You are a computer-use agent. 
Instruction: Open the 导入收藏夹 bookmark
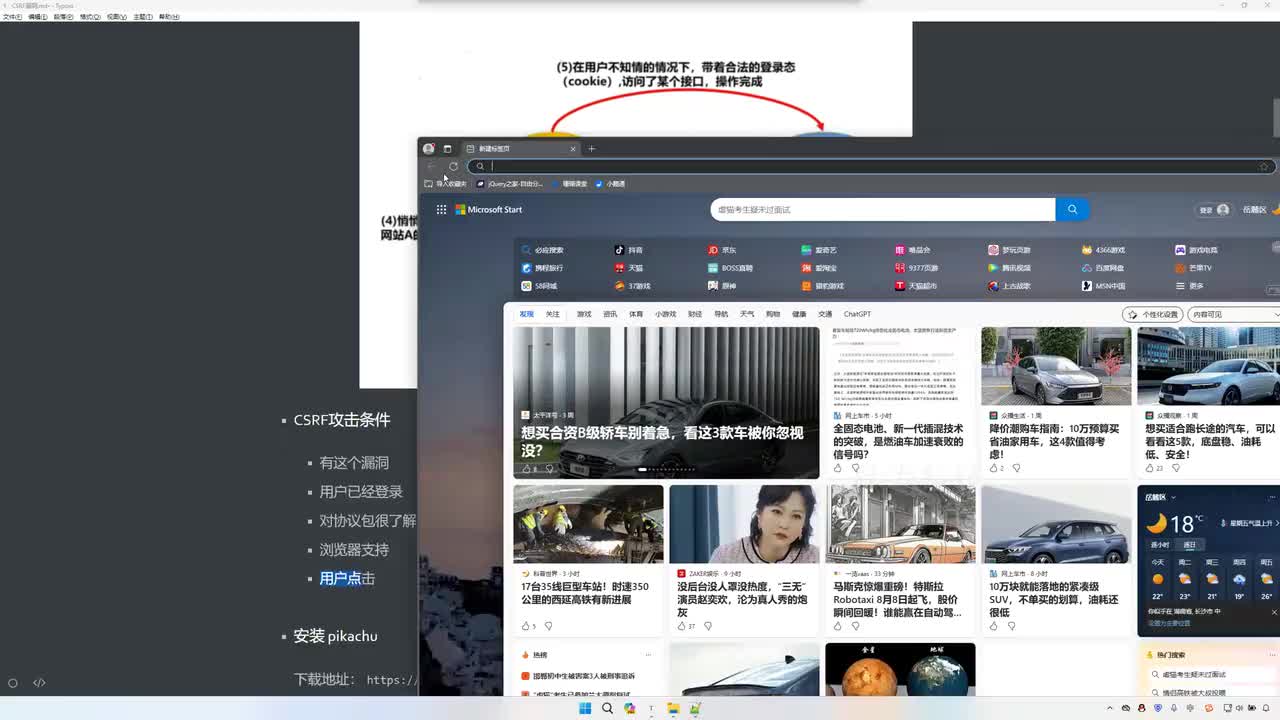[x=446, y=184]
